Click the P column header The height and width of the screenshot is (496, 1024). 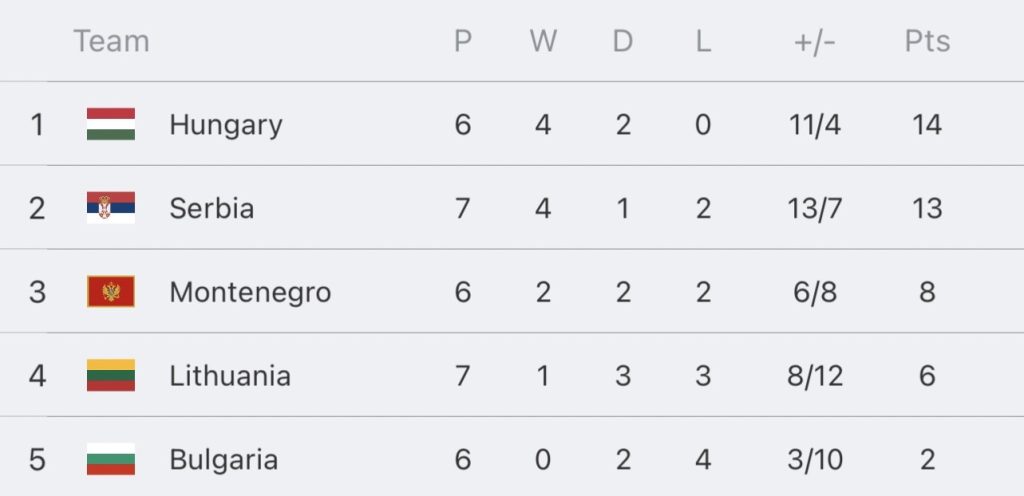pyautogui.click(x=463, y=41)
